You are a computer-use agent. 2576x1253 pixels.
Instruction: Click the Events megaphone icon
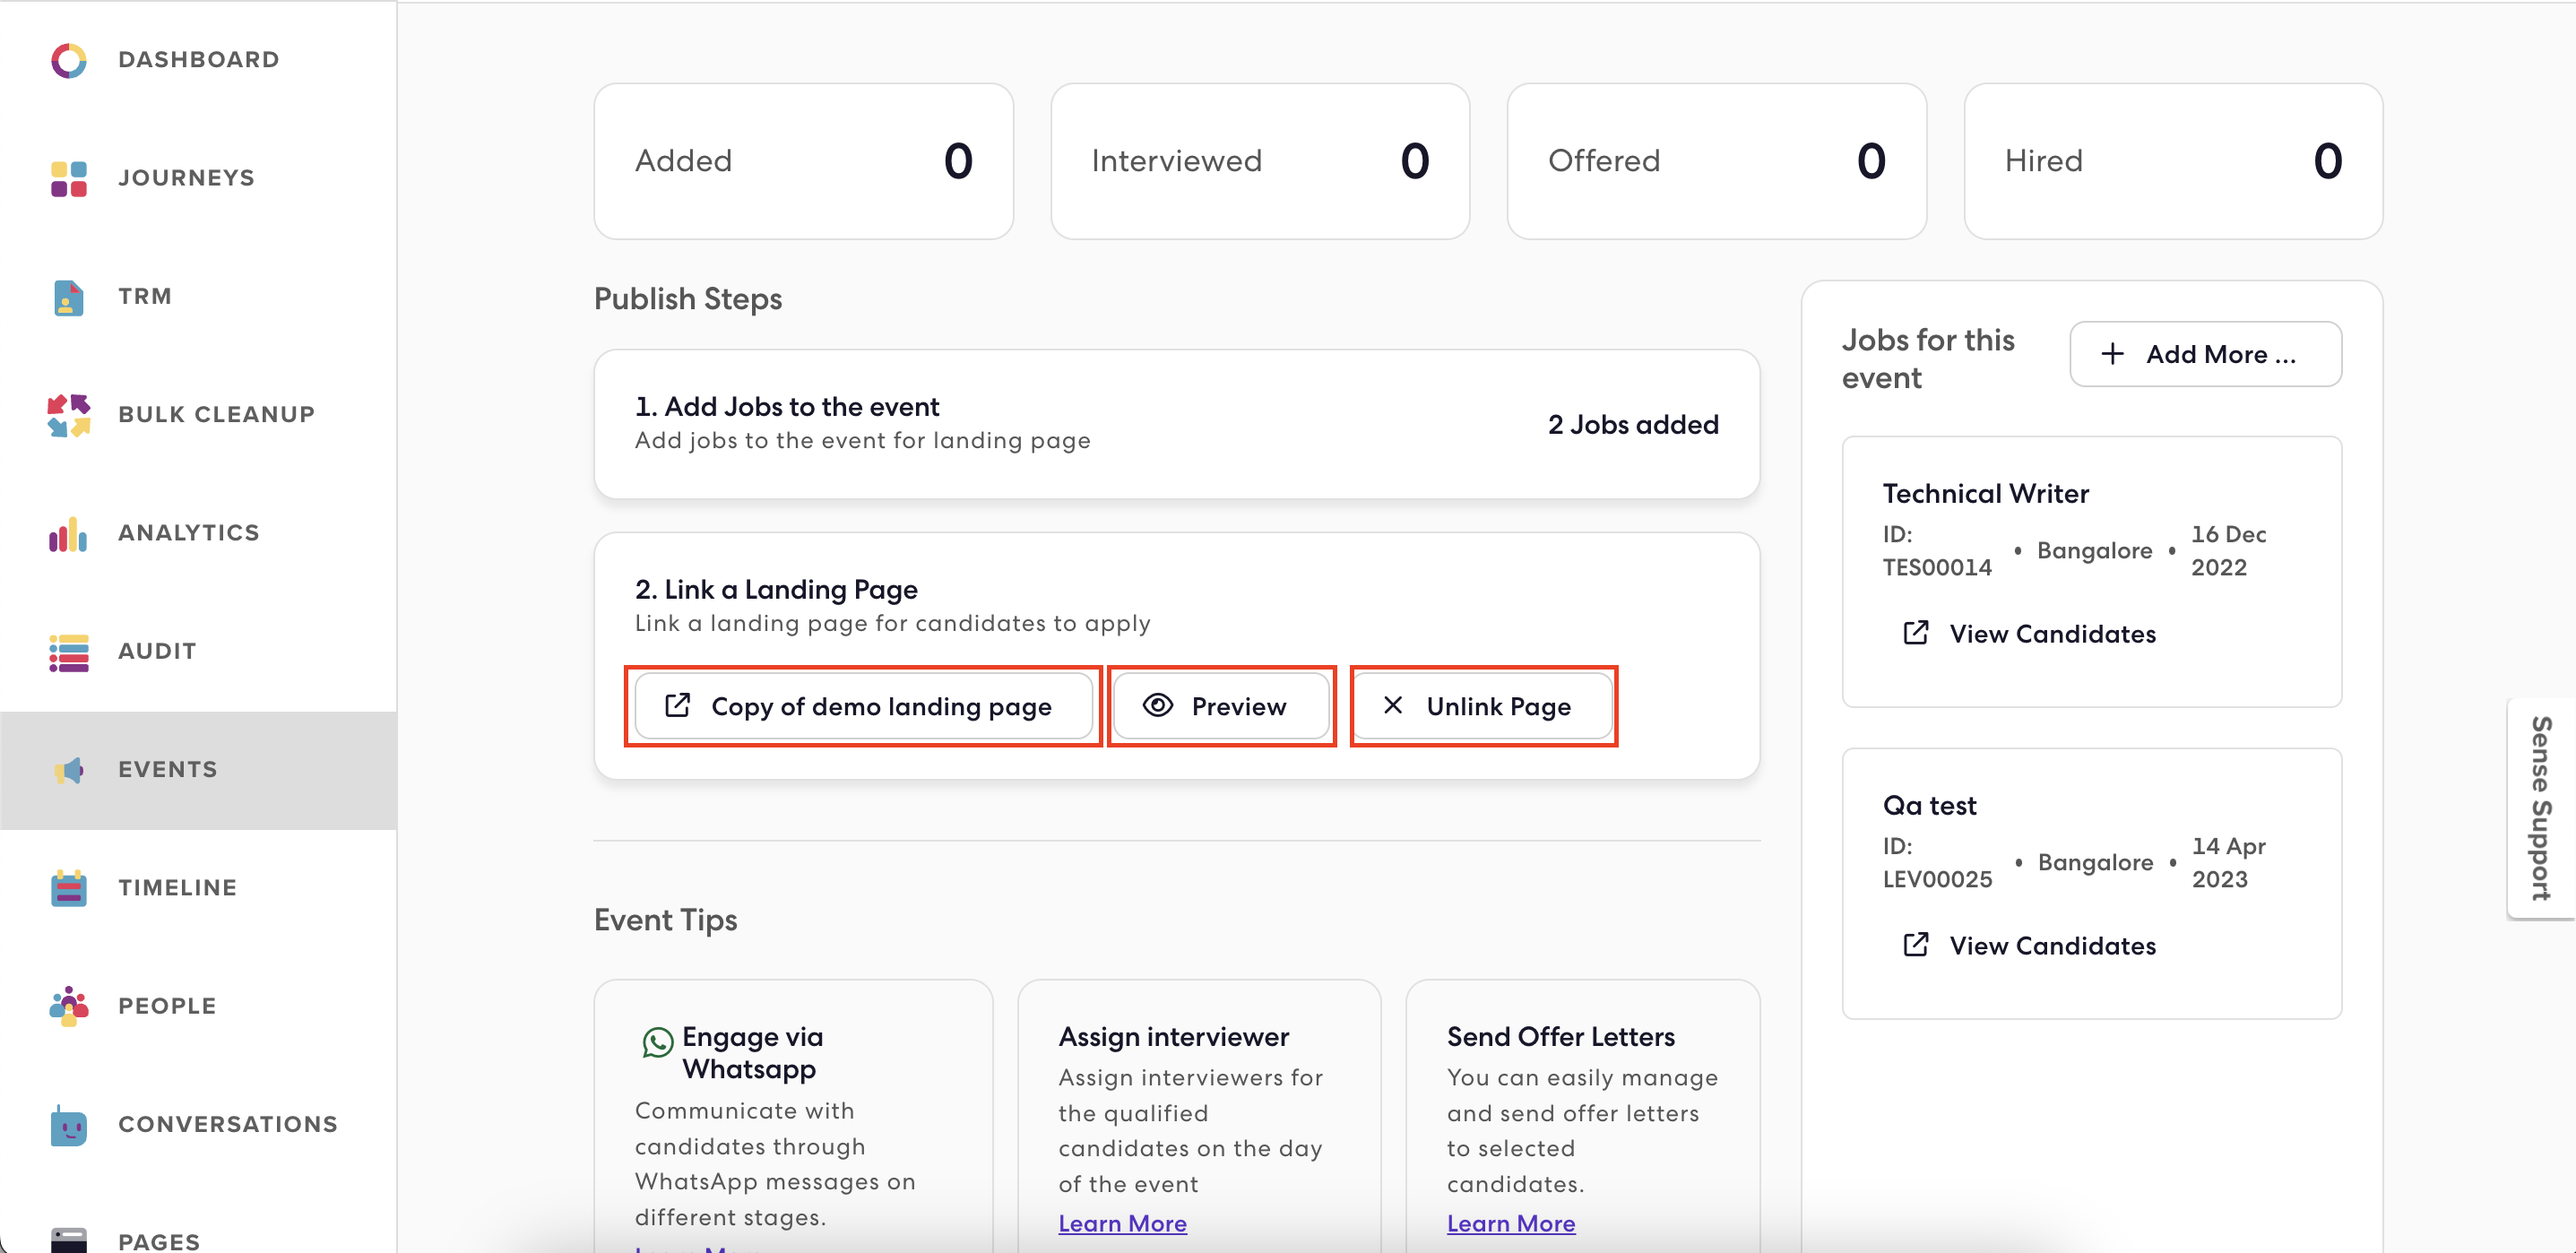pyautogui.click(x=68, y=770)
